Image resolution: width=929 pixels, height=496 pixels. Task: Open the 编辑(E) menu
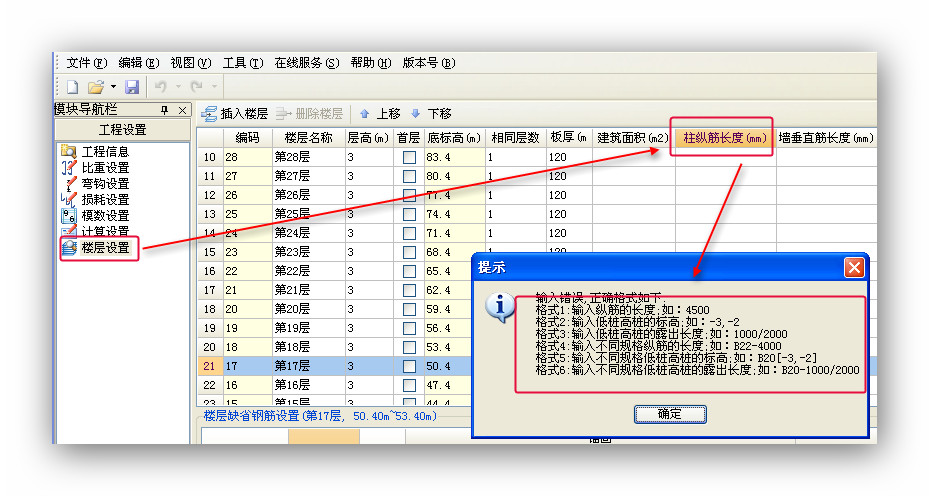(x=139, y=63)
